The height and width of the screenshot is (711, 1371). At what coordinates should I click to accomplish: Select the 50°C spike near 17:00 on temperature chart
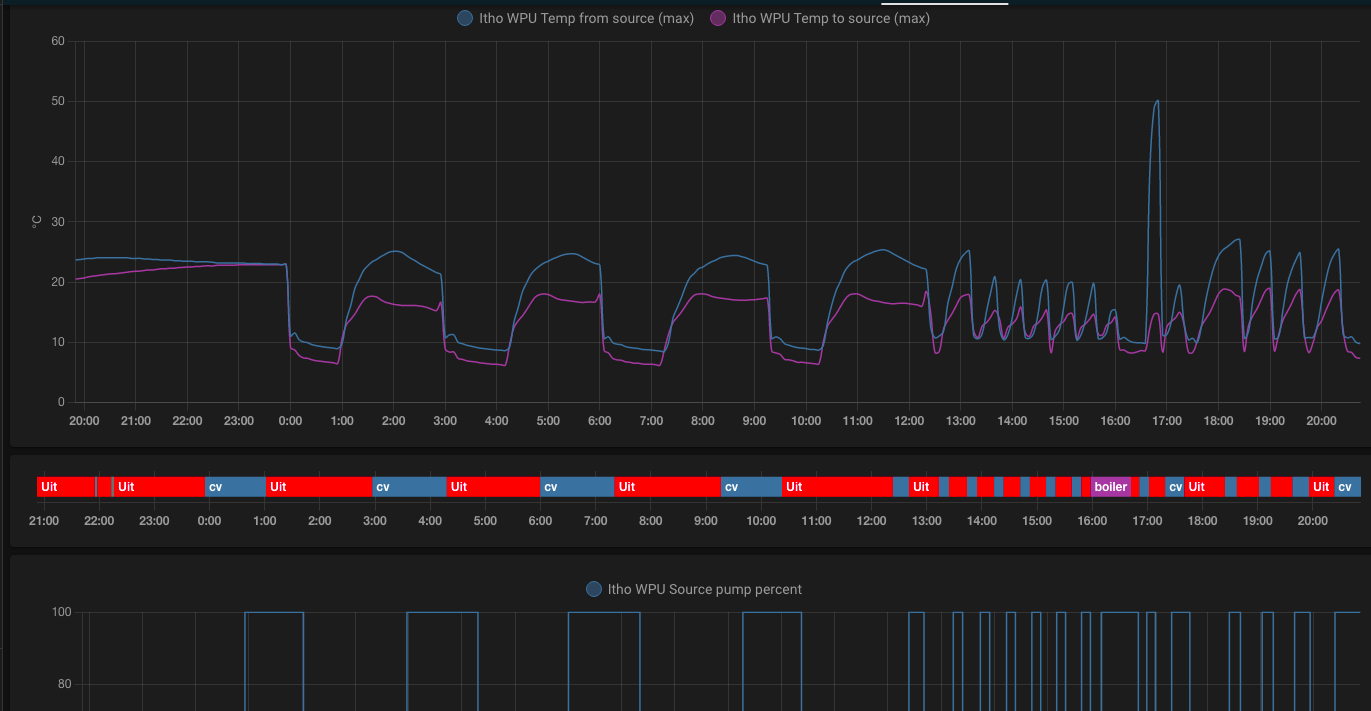point(1156,101)
